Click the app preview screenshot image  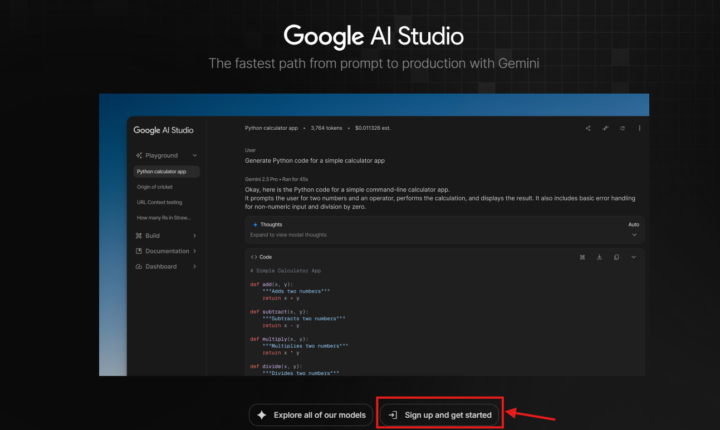[374, 235]
